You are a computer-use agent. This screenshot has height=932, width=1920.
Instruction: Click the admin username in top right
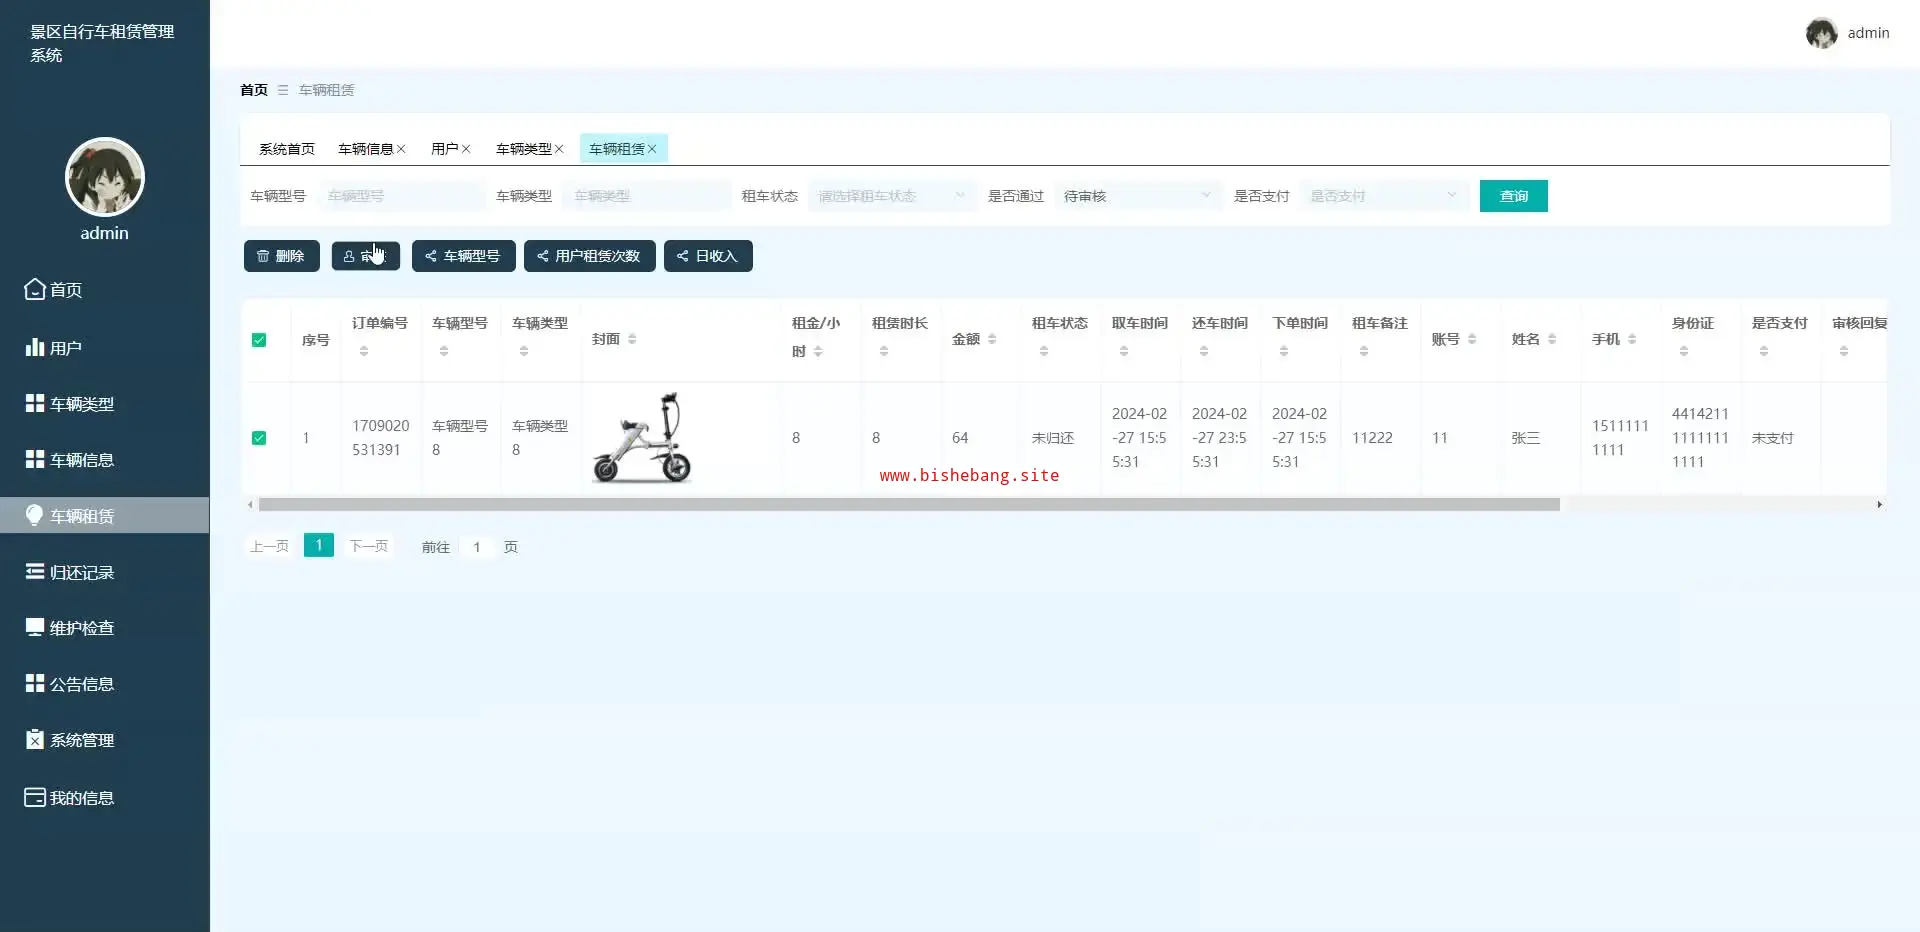[x=1868, y=33]
